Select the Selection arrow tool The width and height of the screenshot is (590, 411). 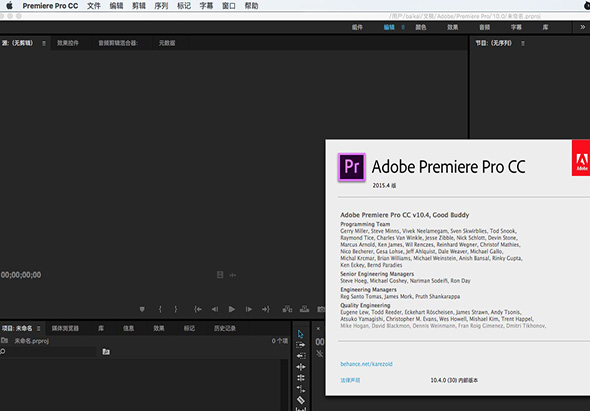(300, 334)
